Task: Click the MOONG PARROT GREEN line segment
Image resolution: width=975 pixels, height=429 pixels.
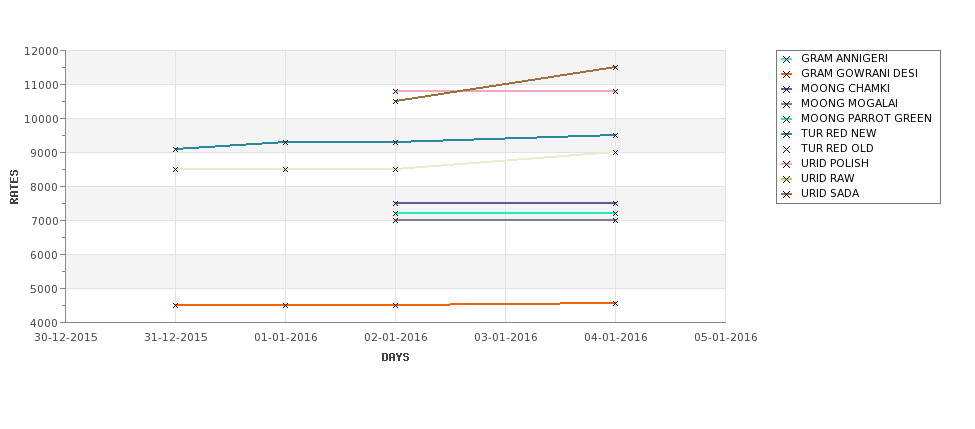Action: [505, 213]
